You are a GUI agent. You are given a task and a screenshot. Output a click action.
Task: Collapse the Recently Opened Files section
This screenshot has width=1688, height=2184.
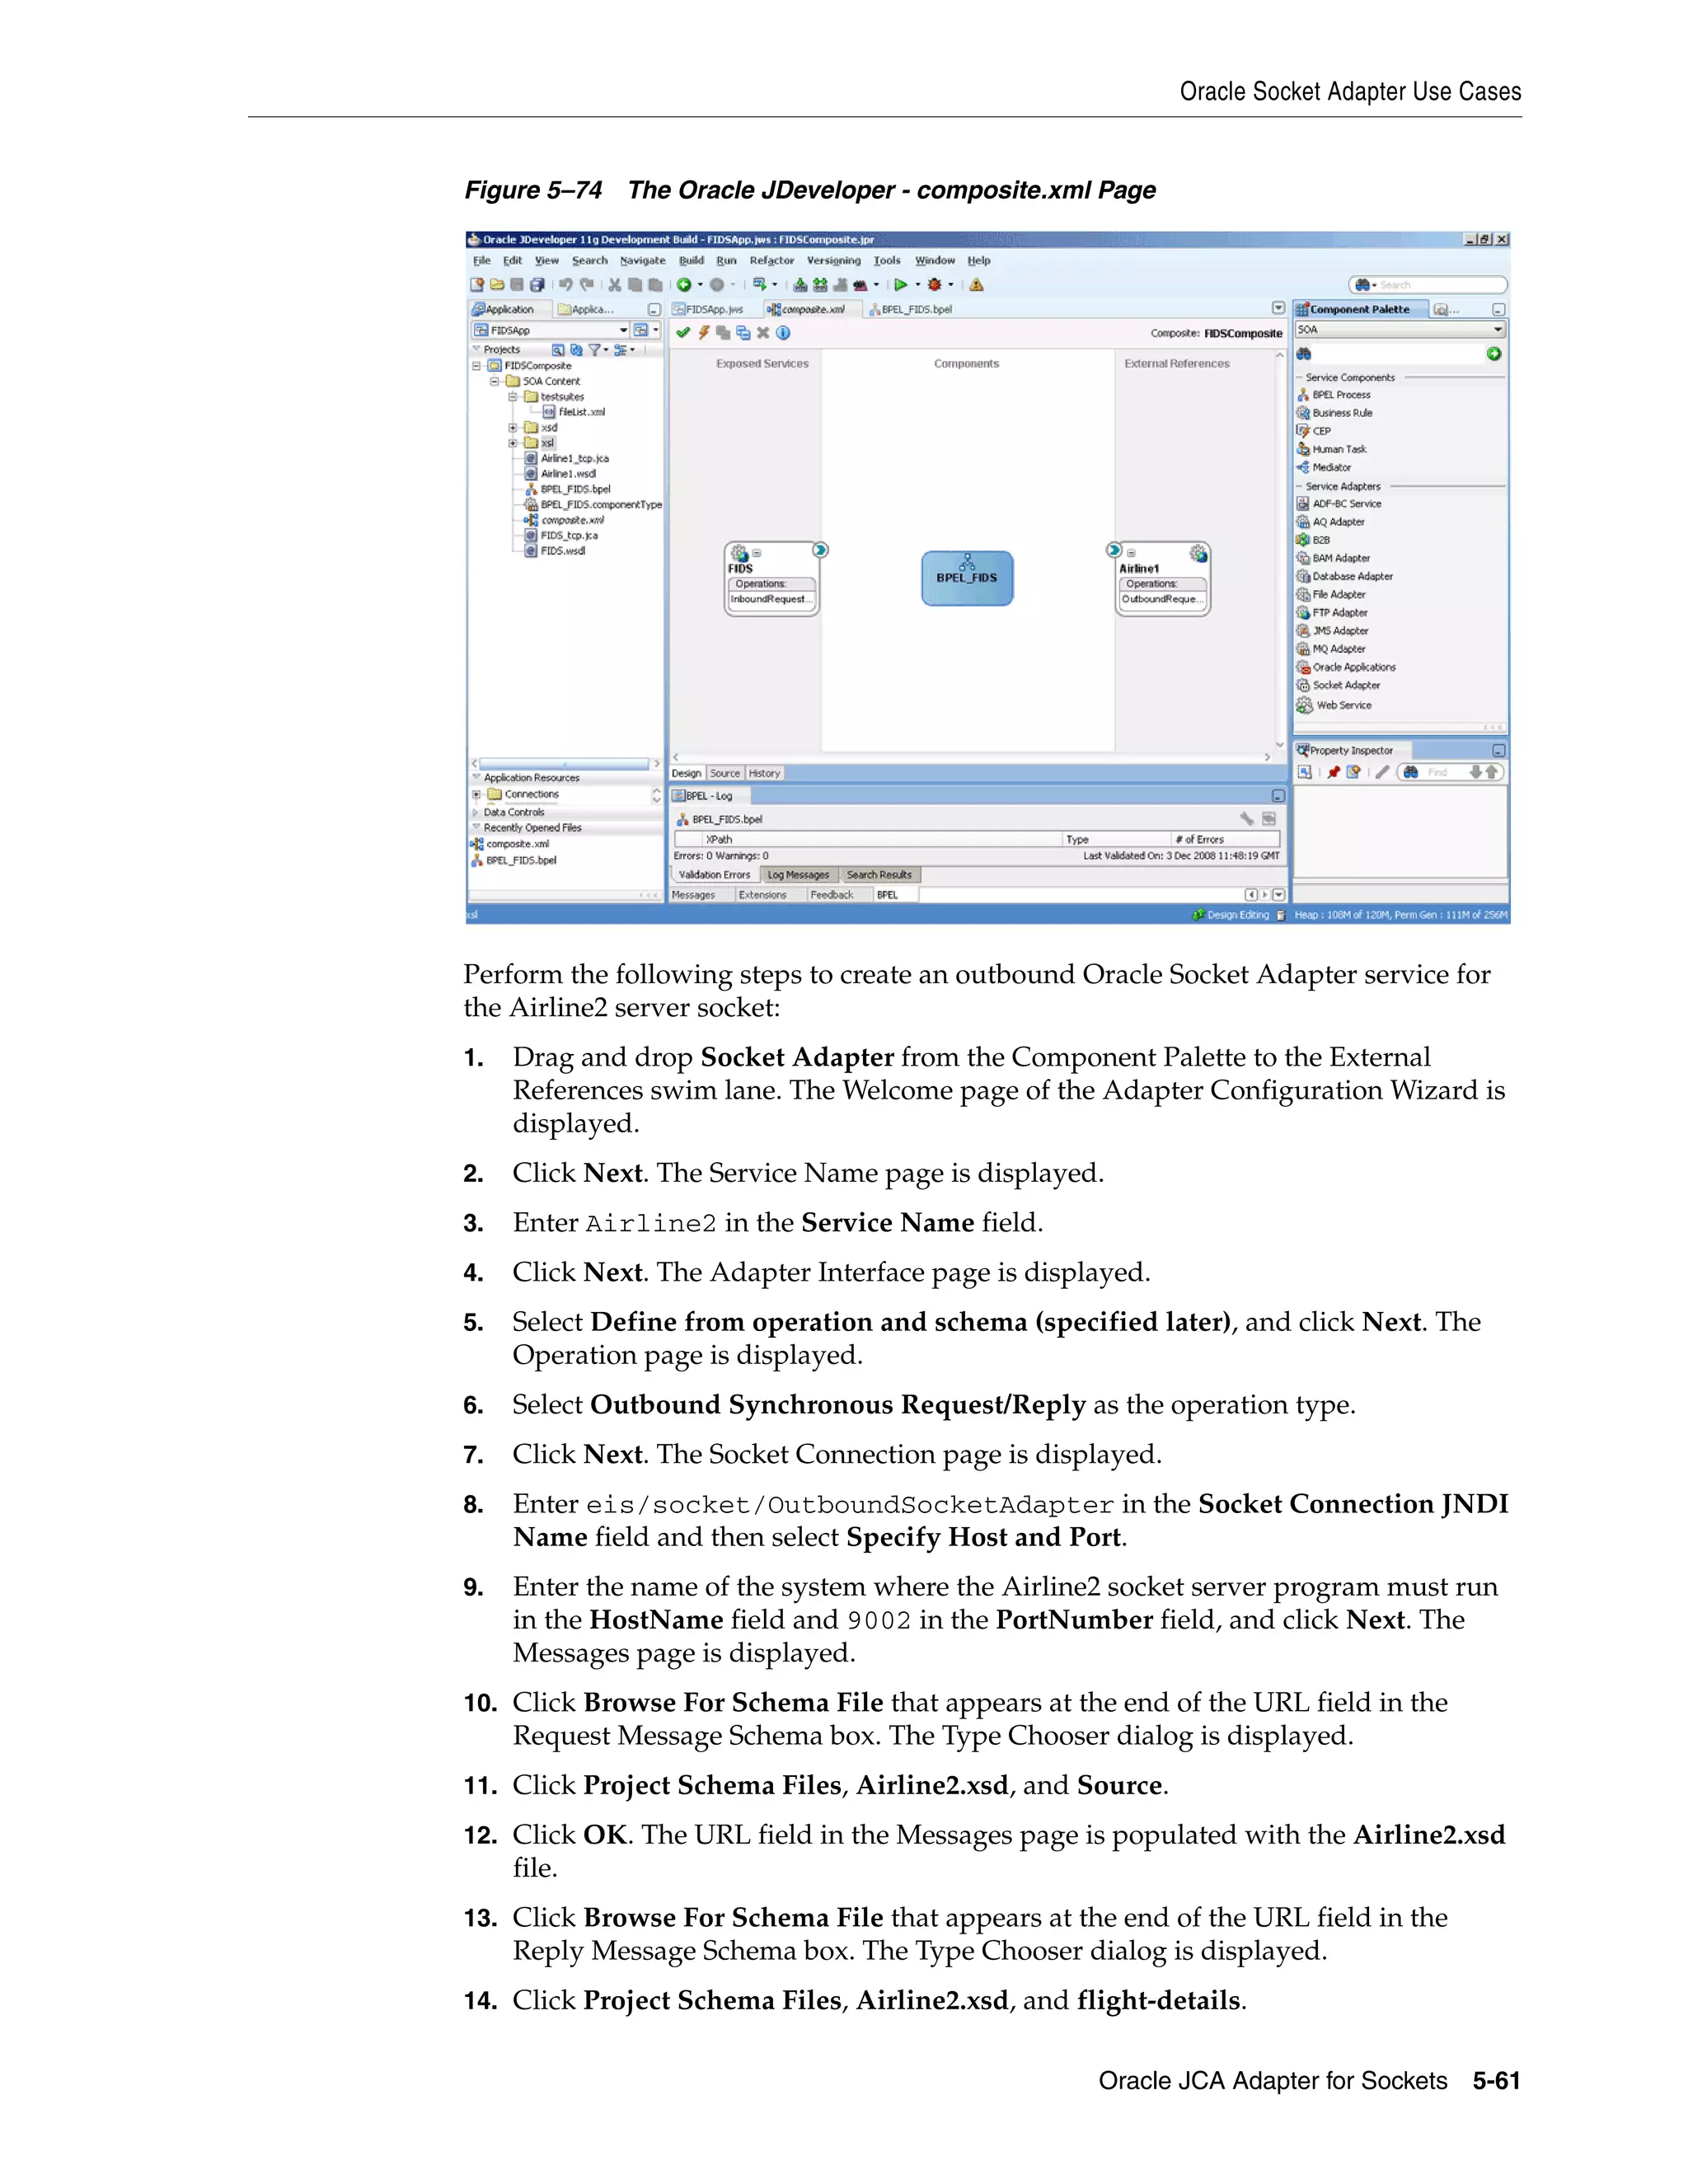pos(476,828)
